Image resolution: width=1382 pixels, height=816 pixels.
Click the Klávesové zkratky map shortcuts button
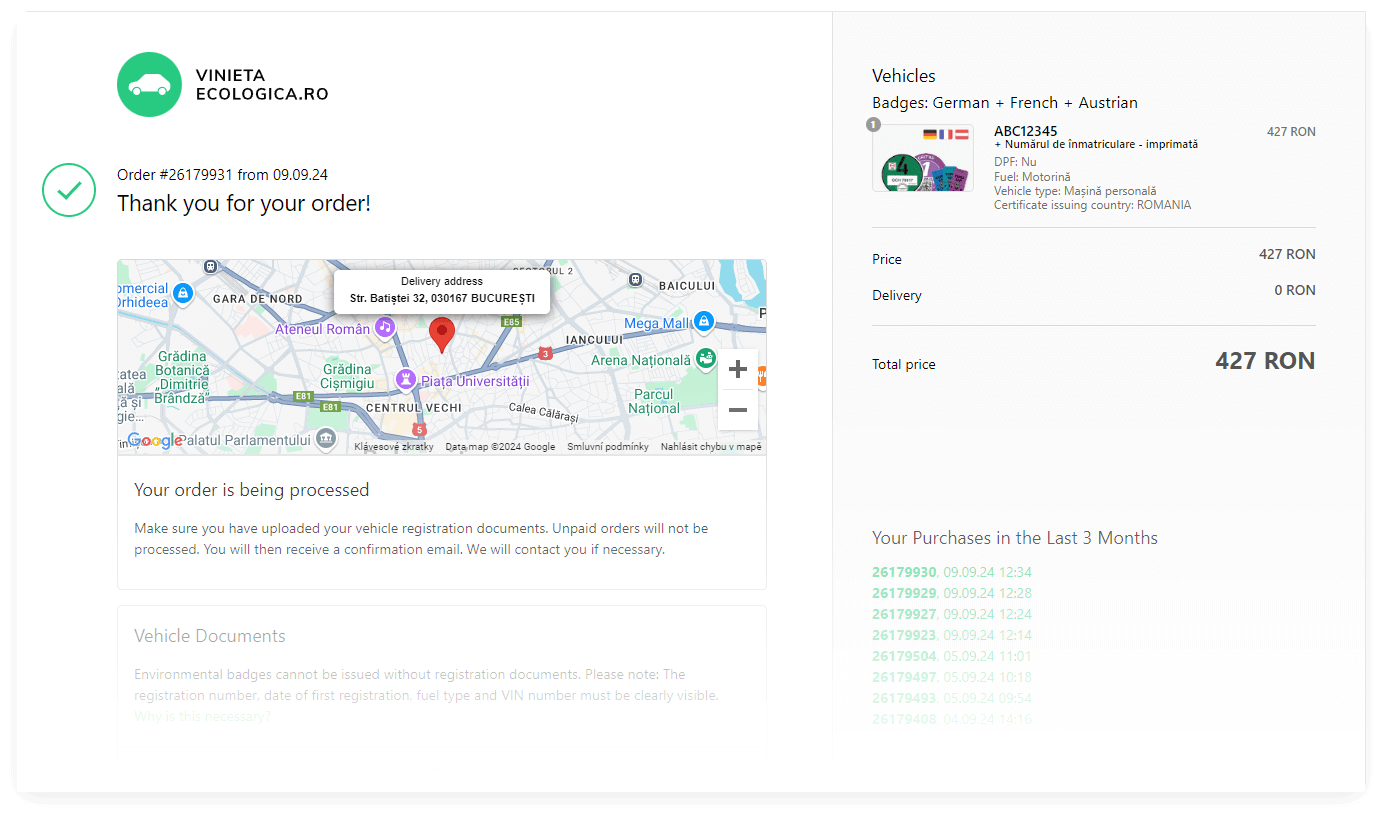(394, 447)
